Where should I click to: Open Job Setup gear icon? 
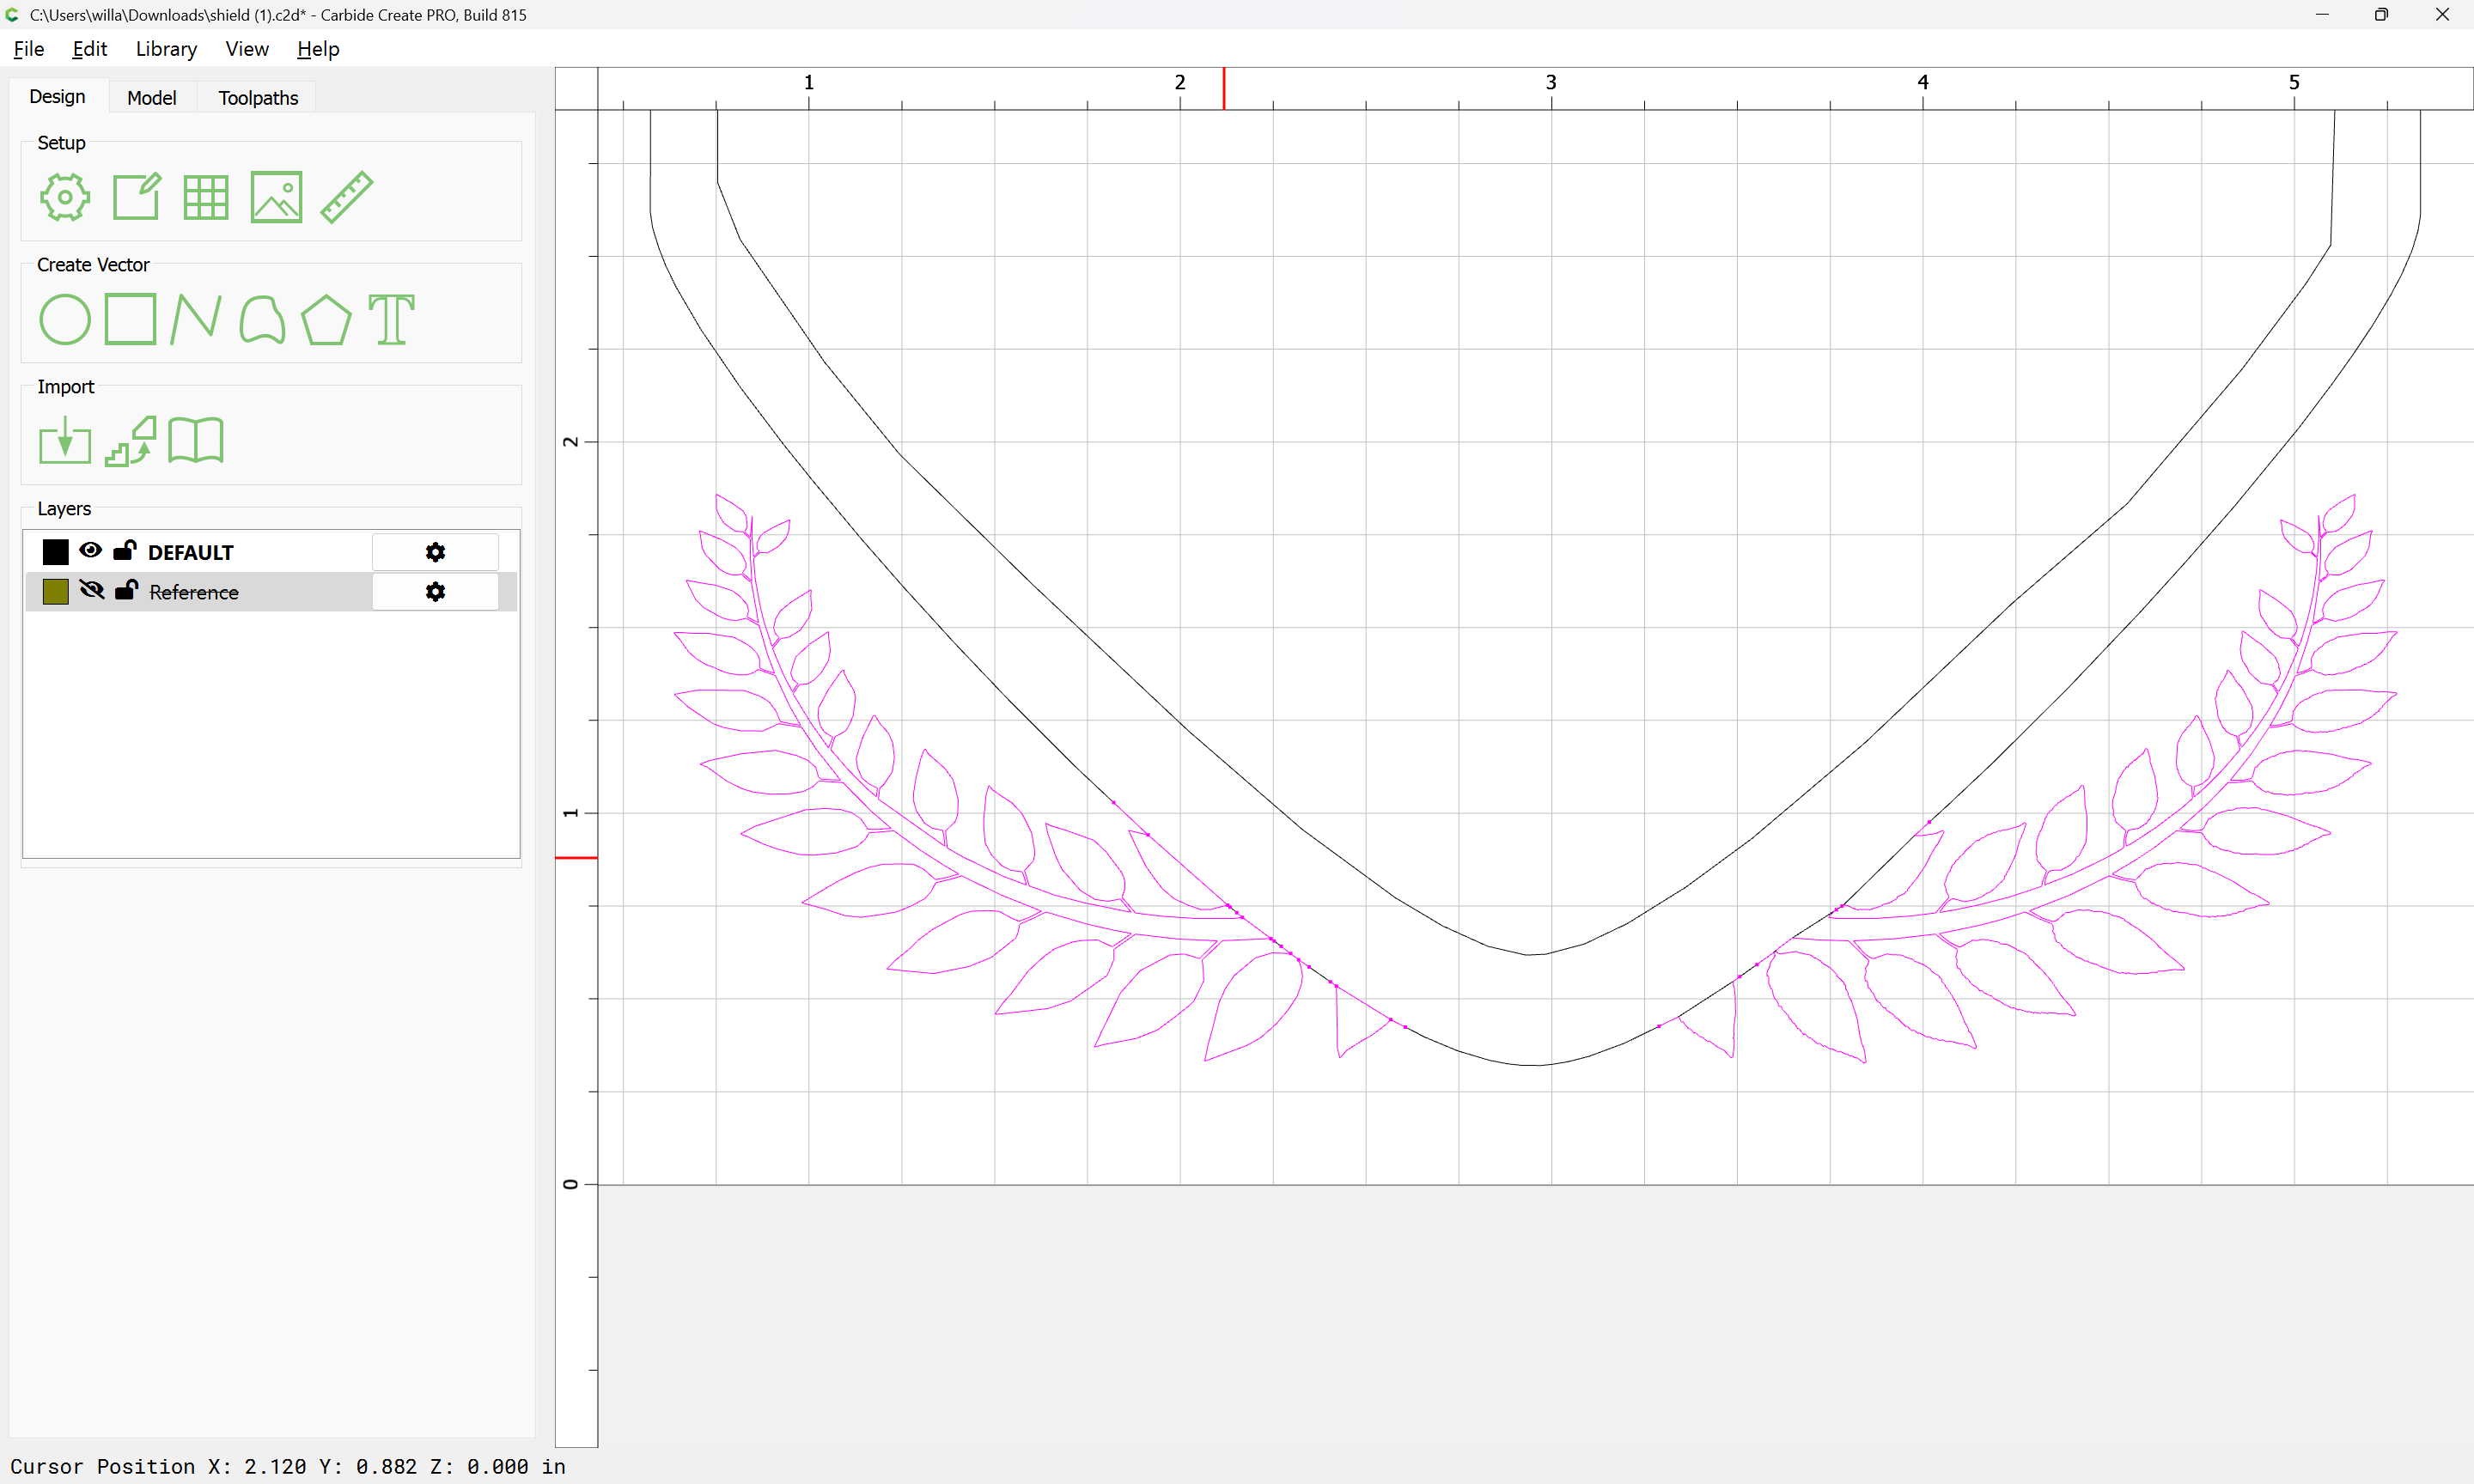pyautogui.click(x=65, y=197)
